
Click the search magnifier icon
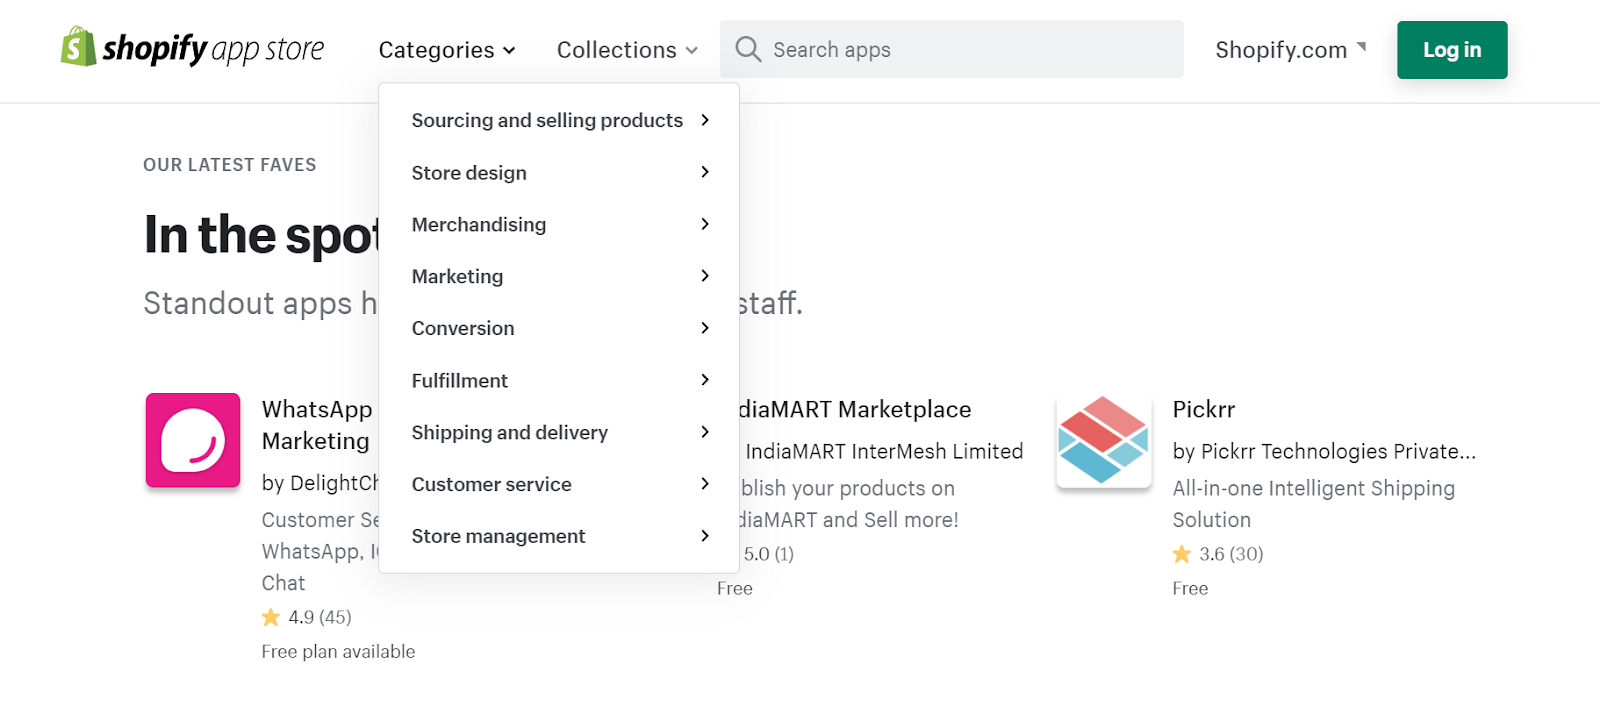(748, 49)
